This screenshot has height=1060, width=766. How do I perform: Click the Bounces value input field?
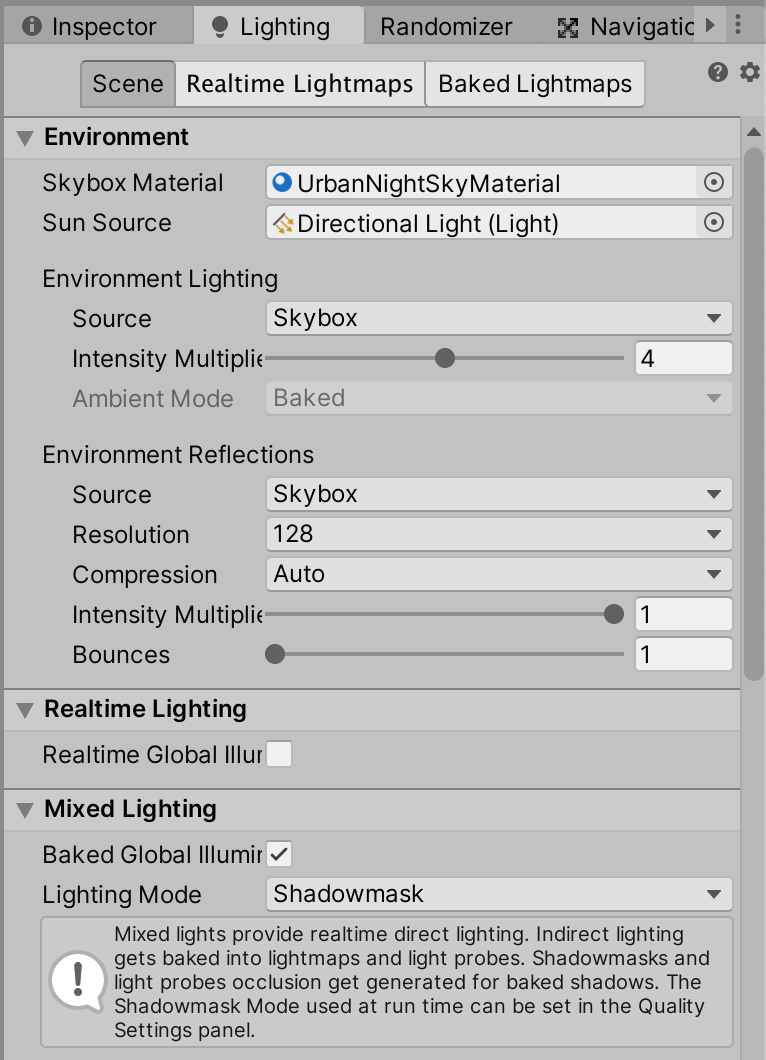point(683,655)
